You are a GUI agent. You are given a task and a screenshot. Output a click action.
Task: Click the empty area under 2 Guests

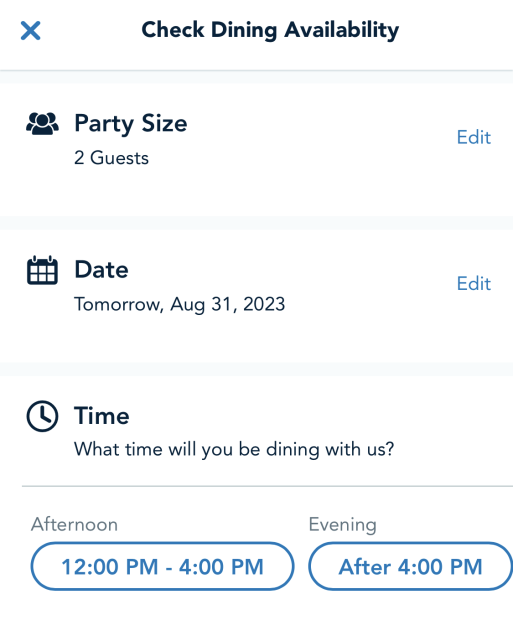pyautogui.click(x=256, y=193)
